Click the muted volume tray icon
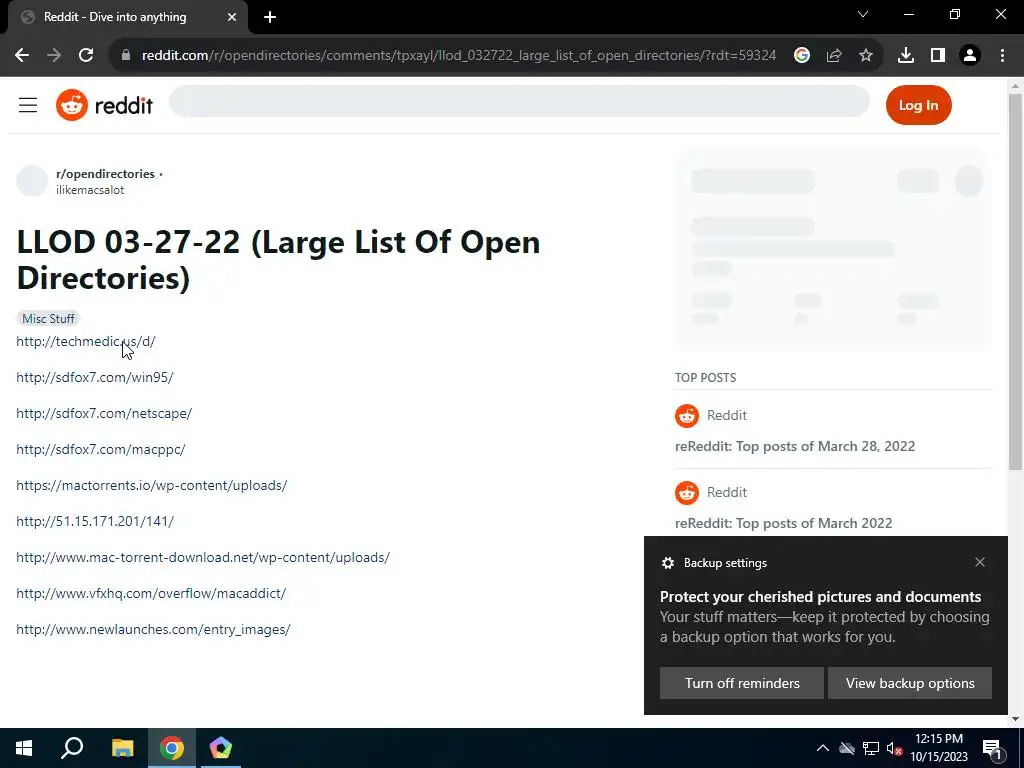Image resolution: width=1024 pixels, height=768 pixels. [895, 748]
